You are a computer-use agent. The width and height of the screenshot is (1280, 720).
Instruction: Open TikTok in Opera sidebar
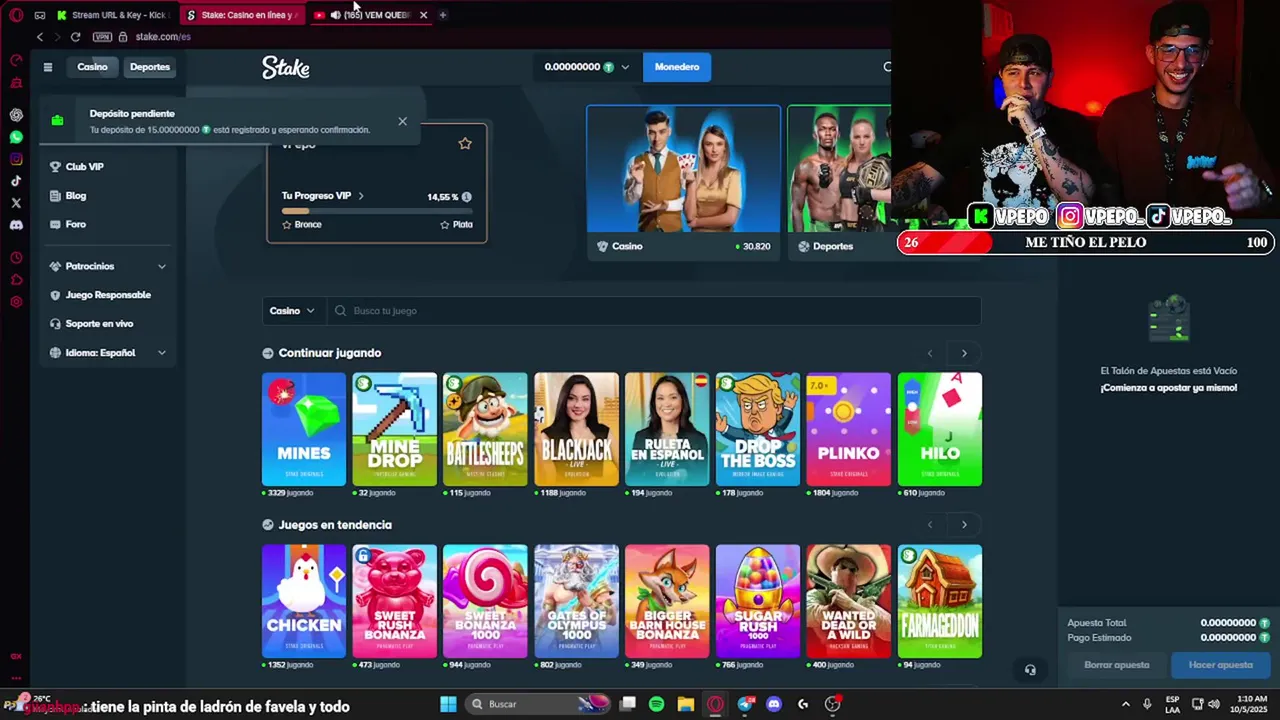coord(16,181)
